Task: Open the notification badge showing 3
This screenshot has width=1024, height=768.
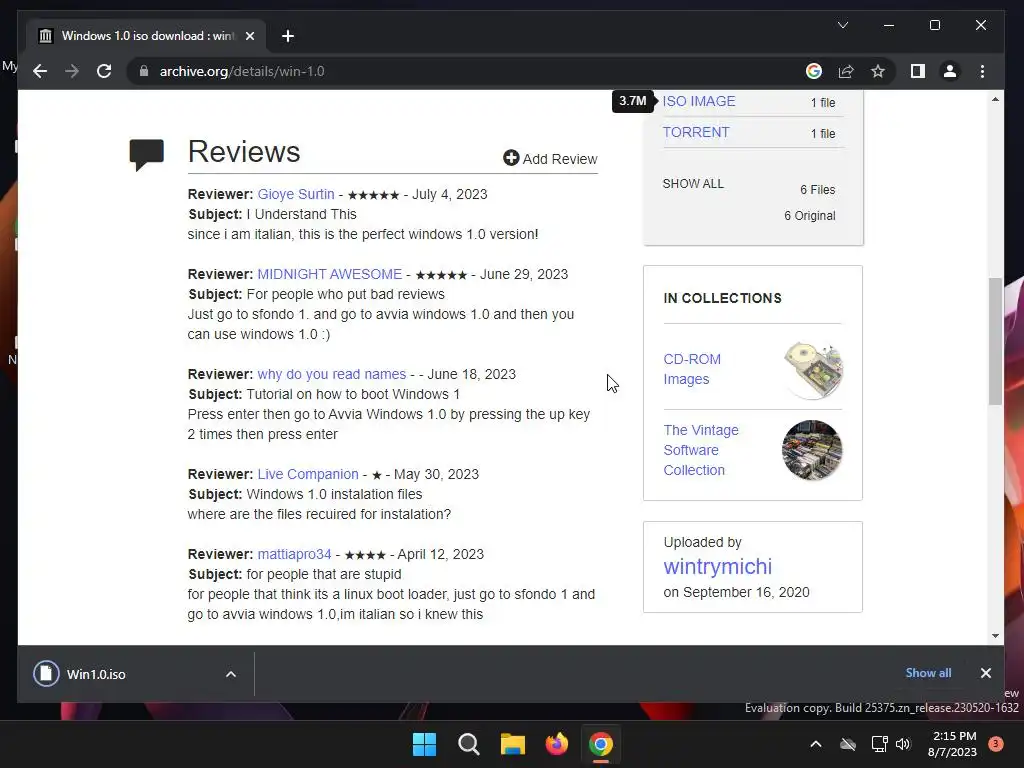Action: click(x=995, y=744)
